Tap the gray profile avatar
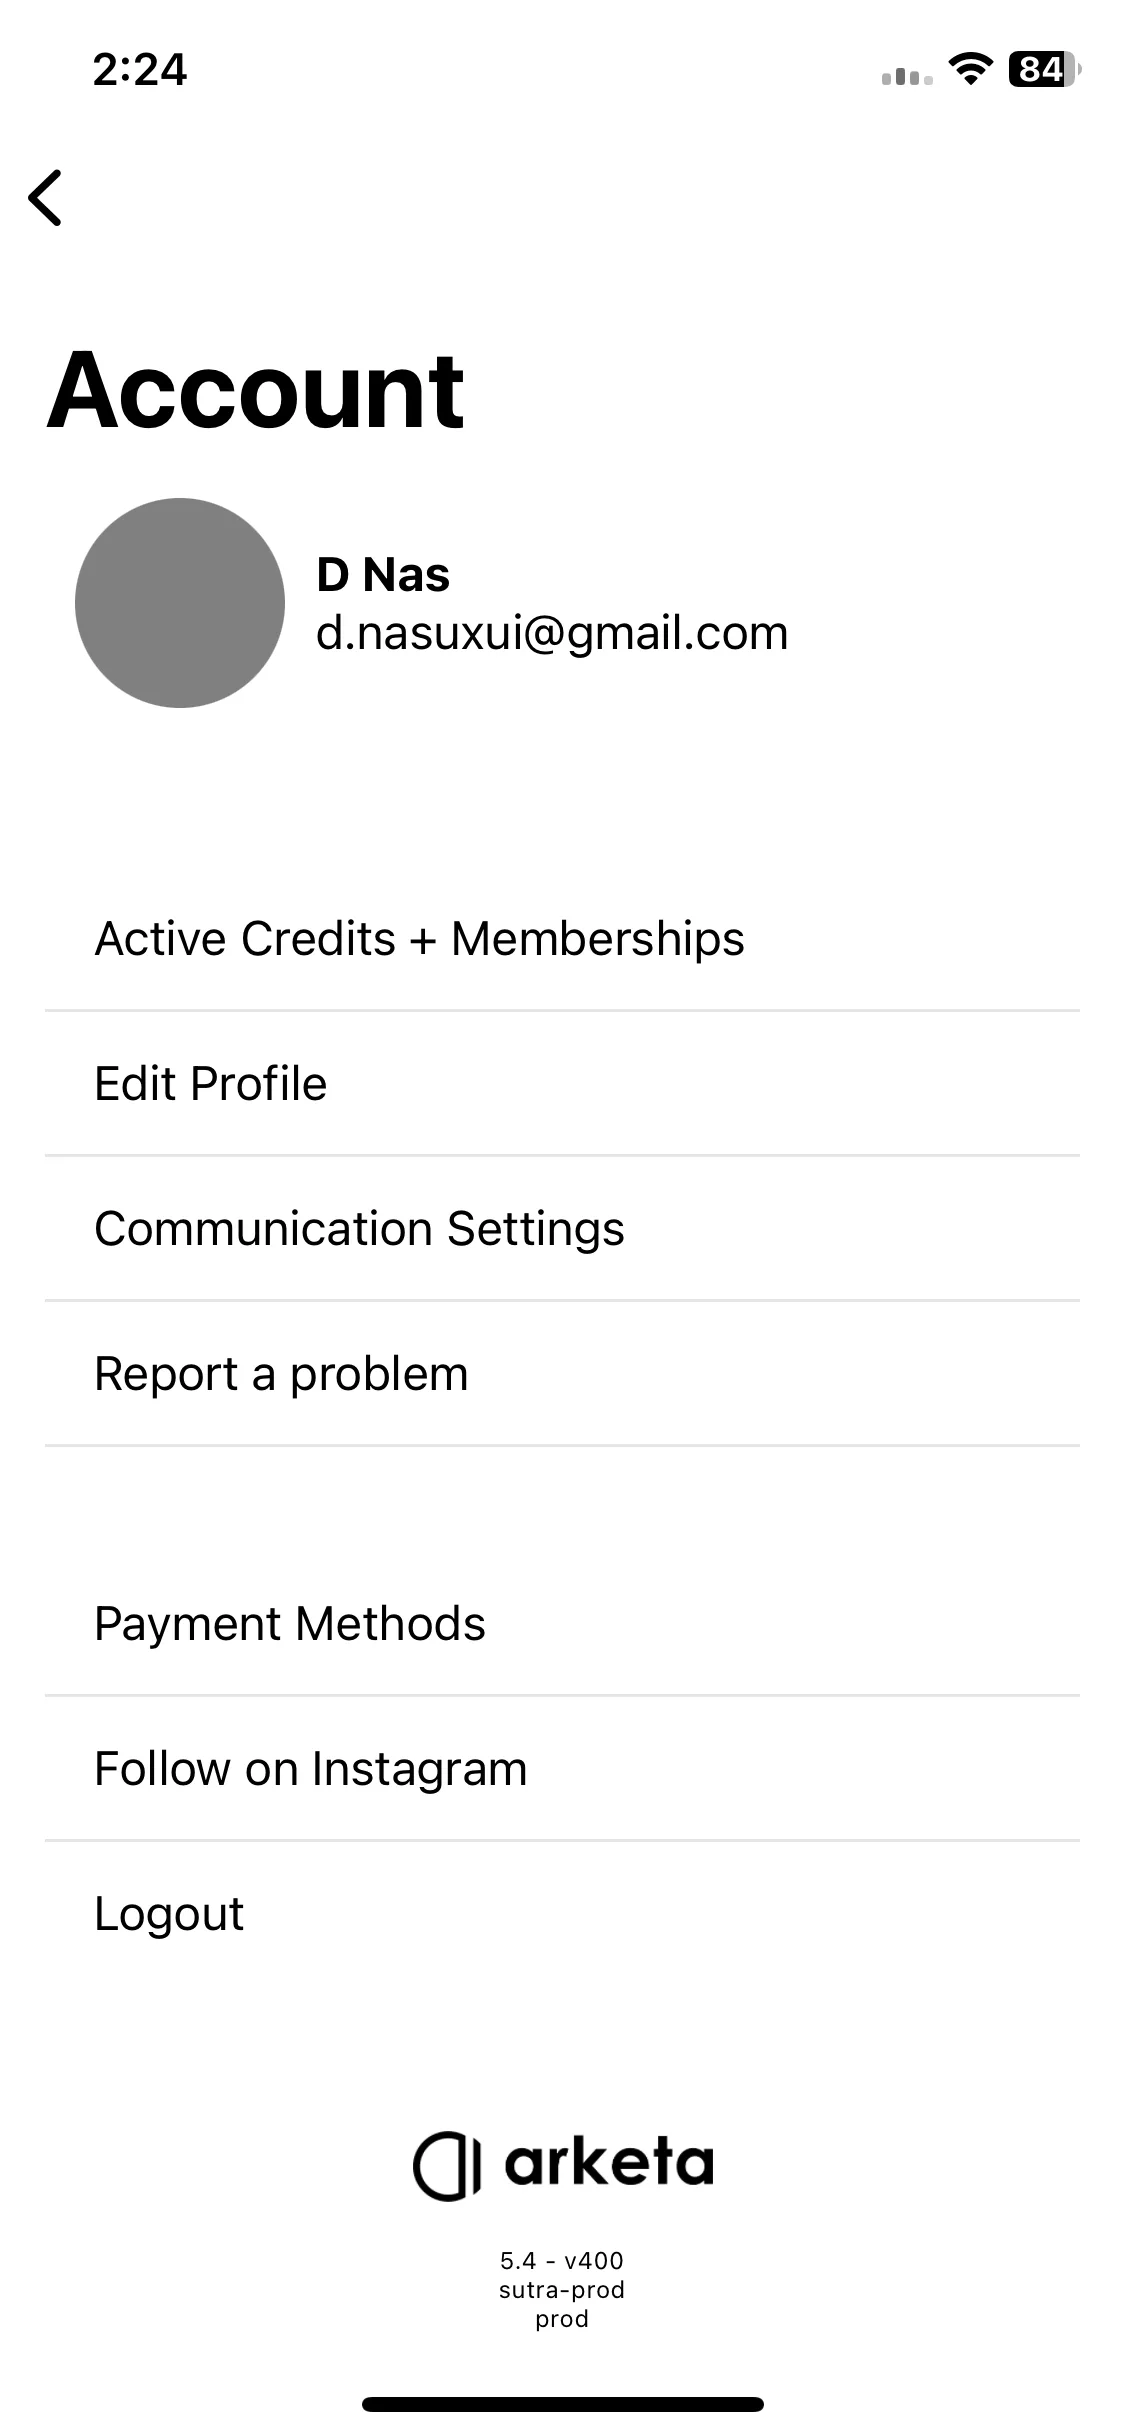Viewport: 1125px width, 2436px height. 180,603
